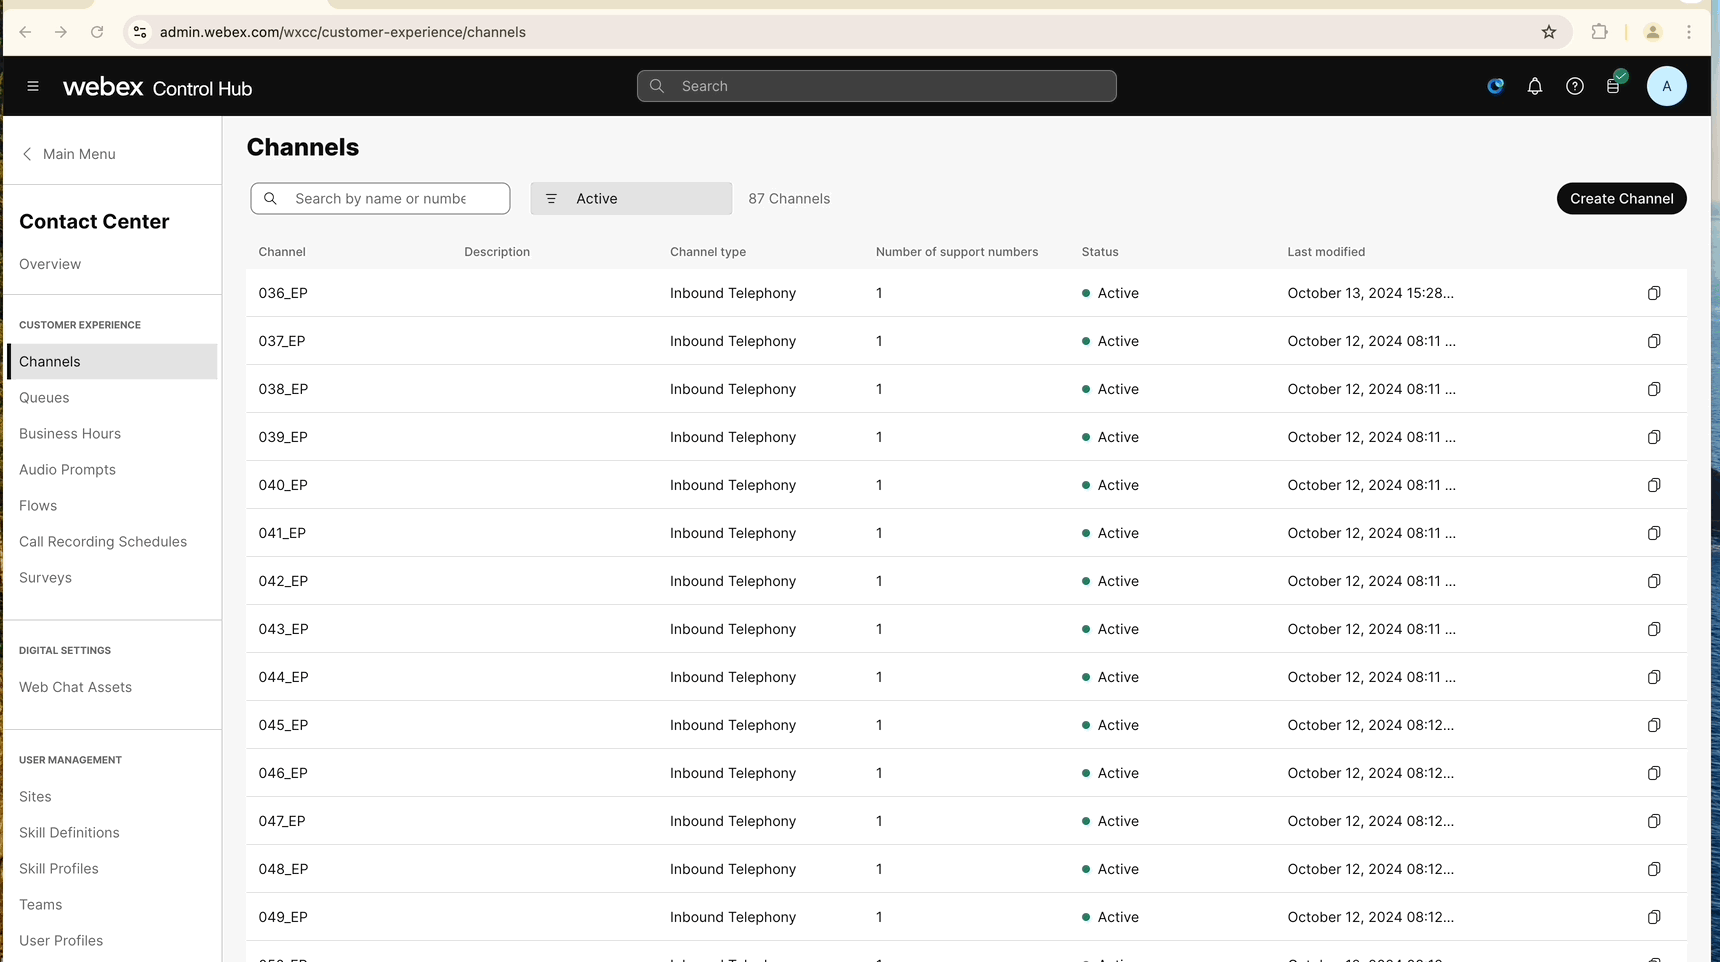The height and width of the screenshot is (962, 1720).
Task: Click the Control Hub global search bar
Action: 876,87
